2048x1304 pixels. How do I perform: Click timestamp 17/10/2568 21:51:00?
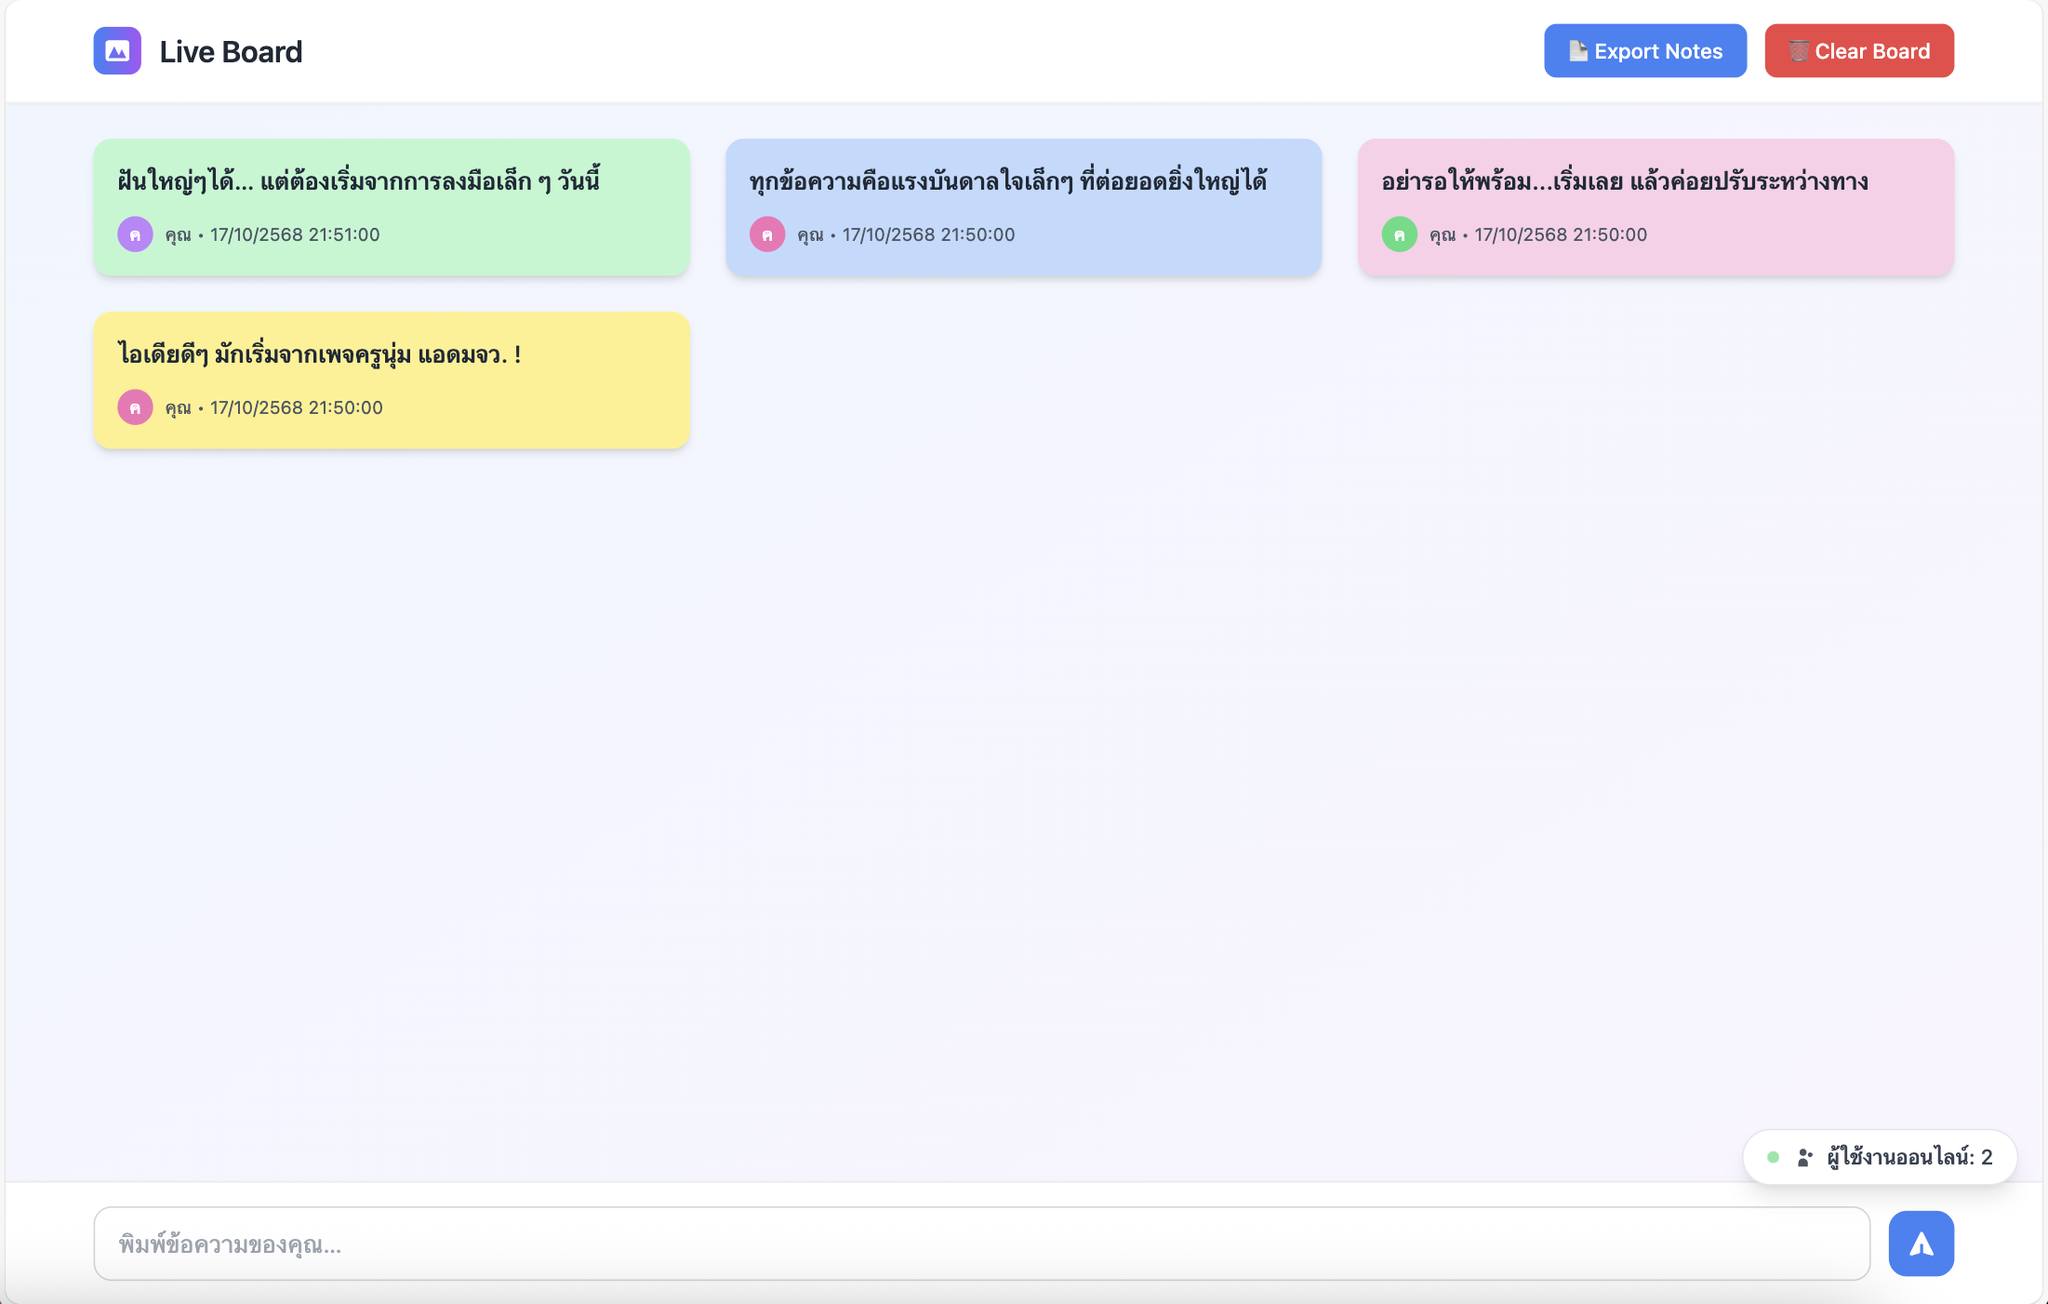[295, 234]
